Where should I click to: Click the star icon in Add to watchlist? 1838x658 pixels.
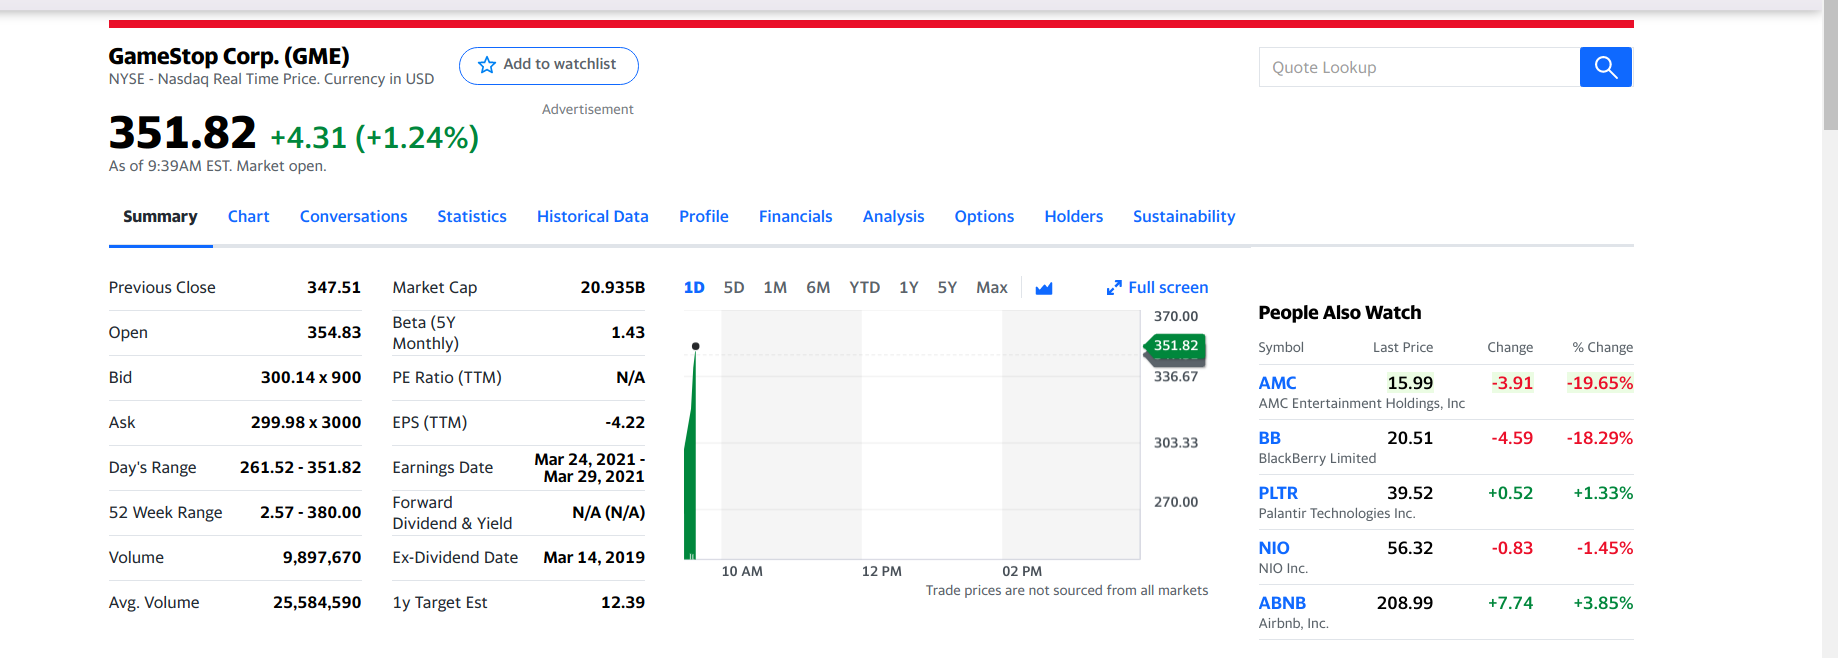pos(487,65)
